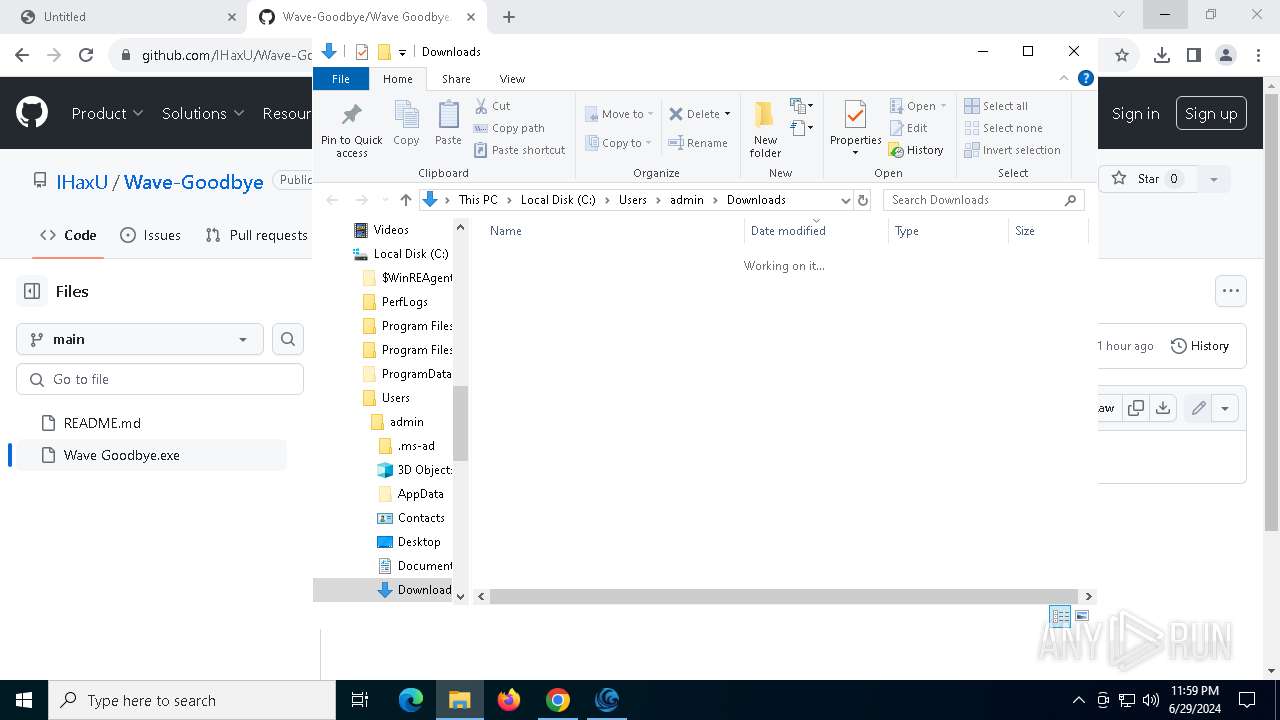Click Cut in the Clipboard group
Screen dimensions: 1280x720
click(492, 105)
